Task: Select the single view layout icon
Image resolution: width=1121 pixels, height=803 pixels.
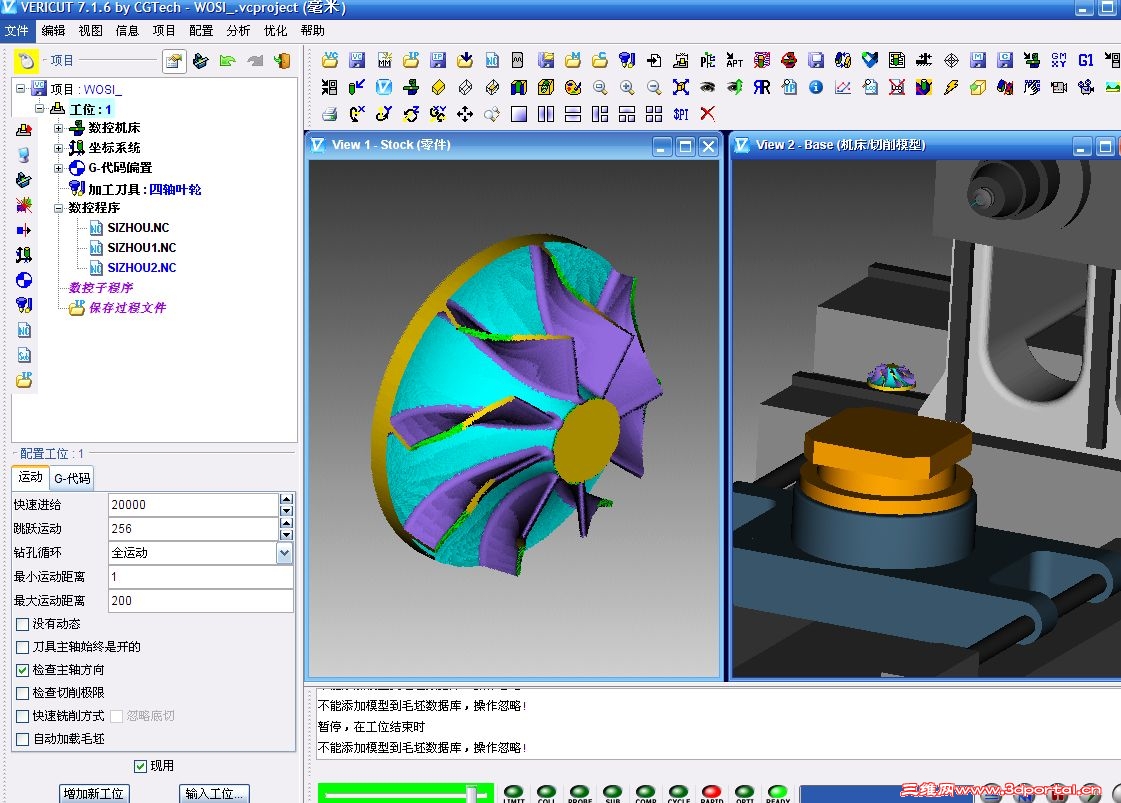Action: tap(519, 114)
